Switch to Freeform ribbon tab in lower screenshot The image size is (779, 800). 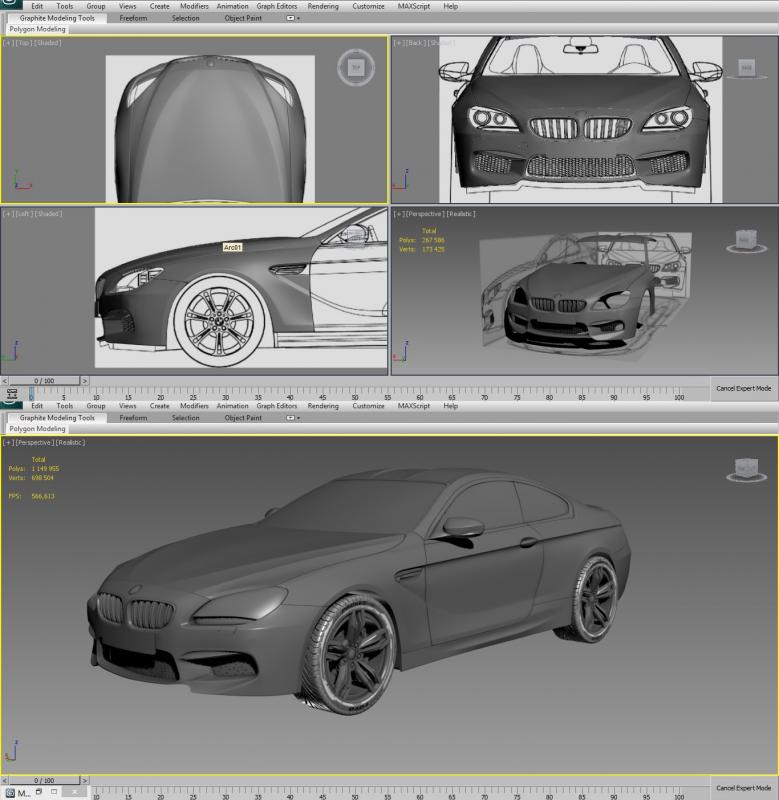click(x=133, y=417)
